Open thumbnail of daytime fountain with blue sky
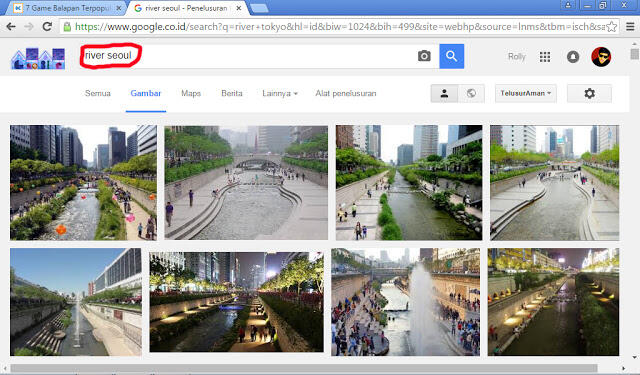640x375 pixels. pos(76,302)
